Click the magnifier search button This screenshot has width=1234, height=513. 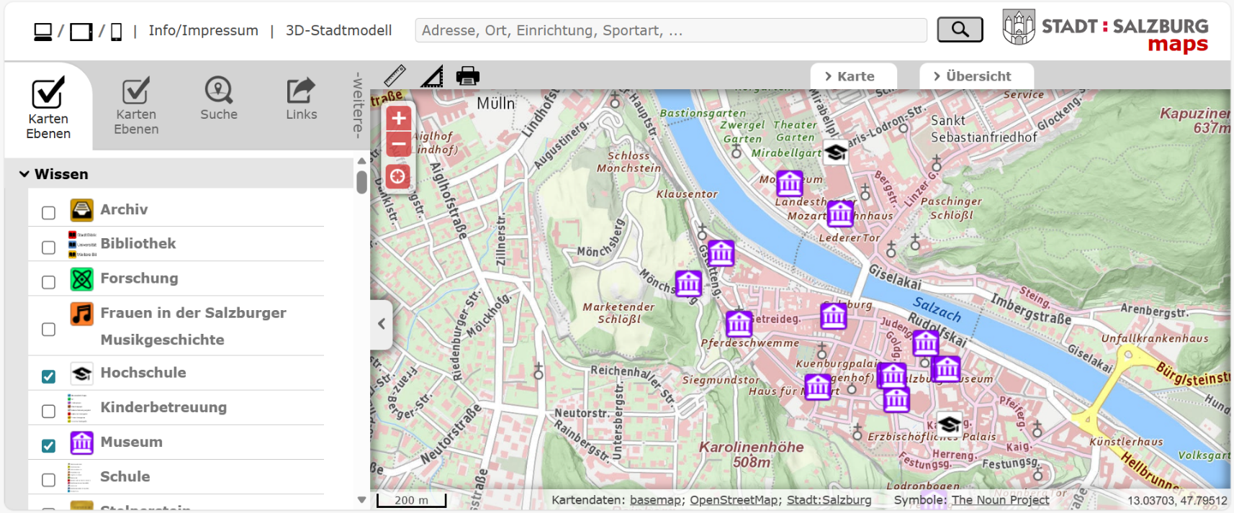(x=960, y=30)
